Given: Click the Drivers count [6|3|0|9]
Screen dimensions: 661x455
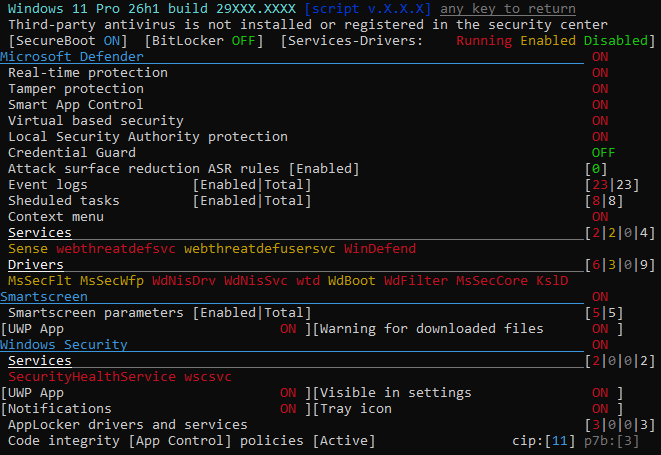Looking at the screenshot, I should 620,265.
